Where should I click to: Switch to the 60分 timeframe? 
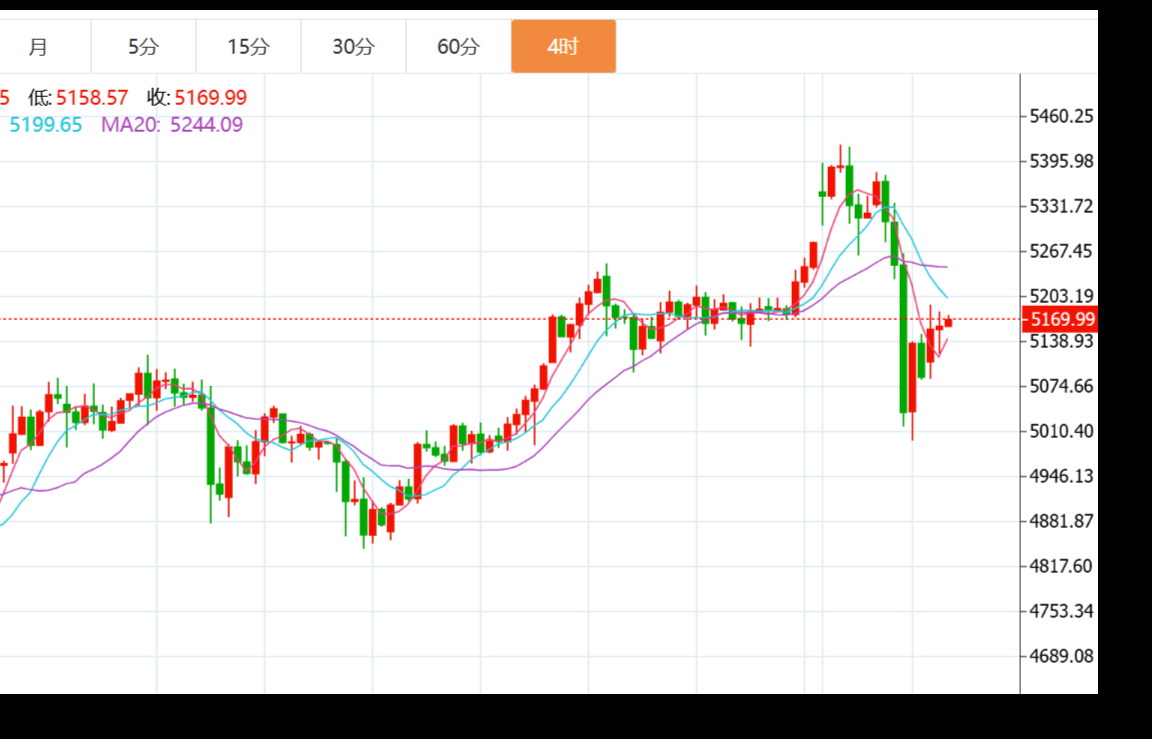point(458,46)
